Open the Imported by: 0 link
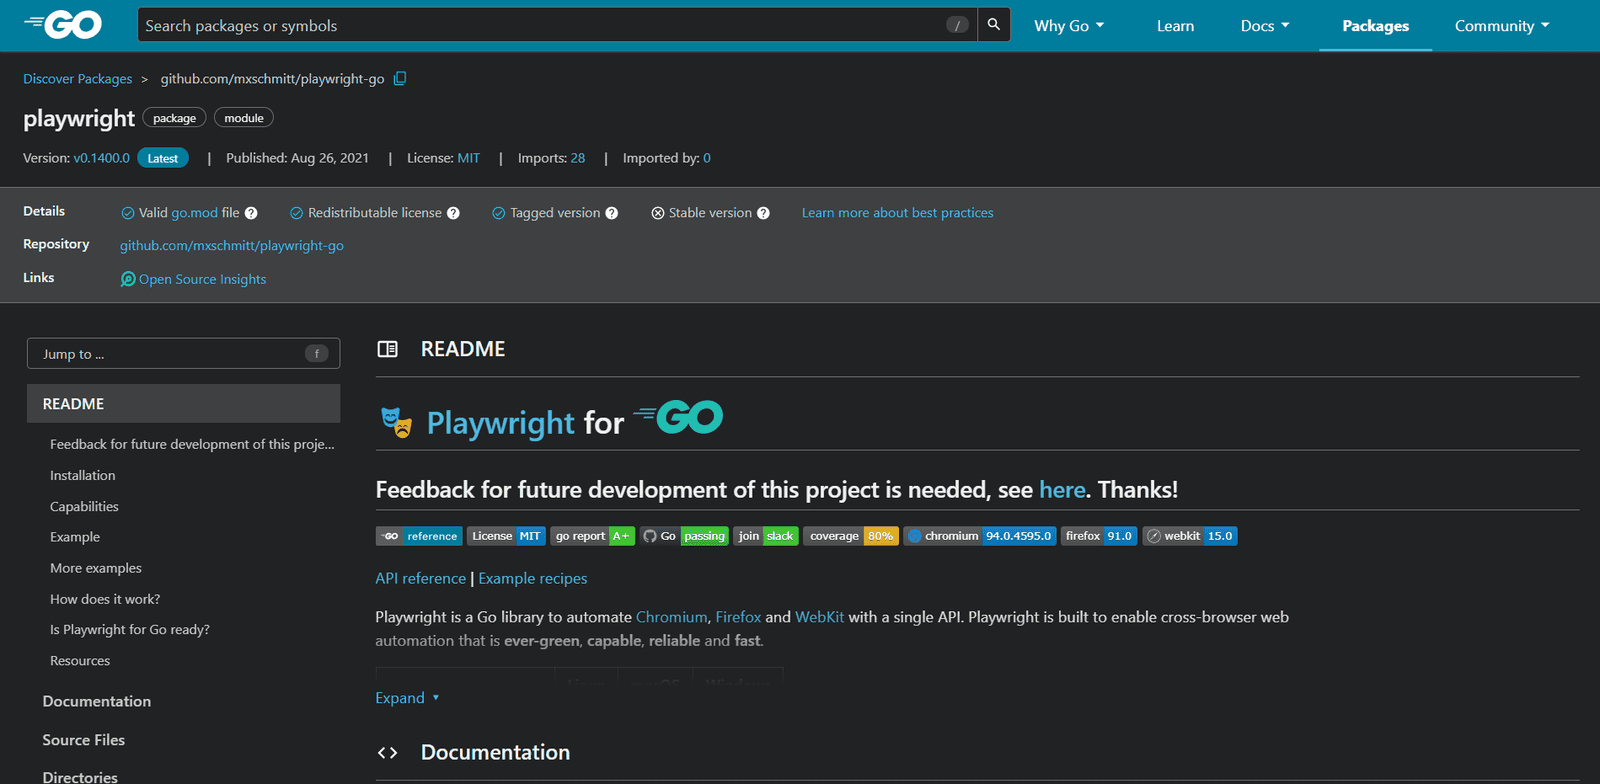 pyautogui.click(x=707, y=158)
